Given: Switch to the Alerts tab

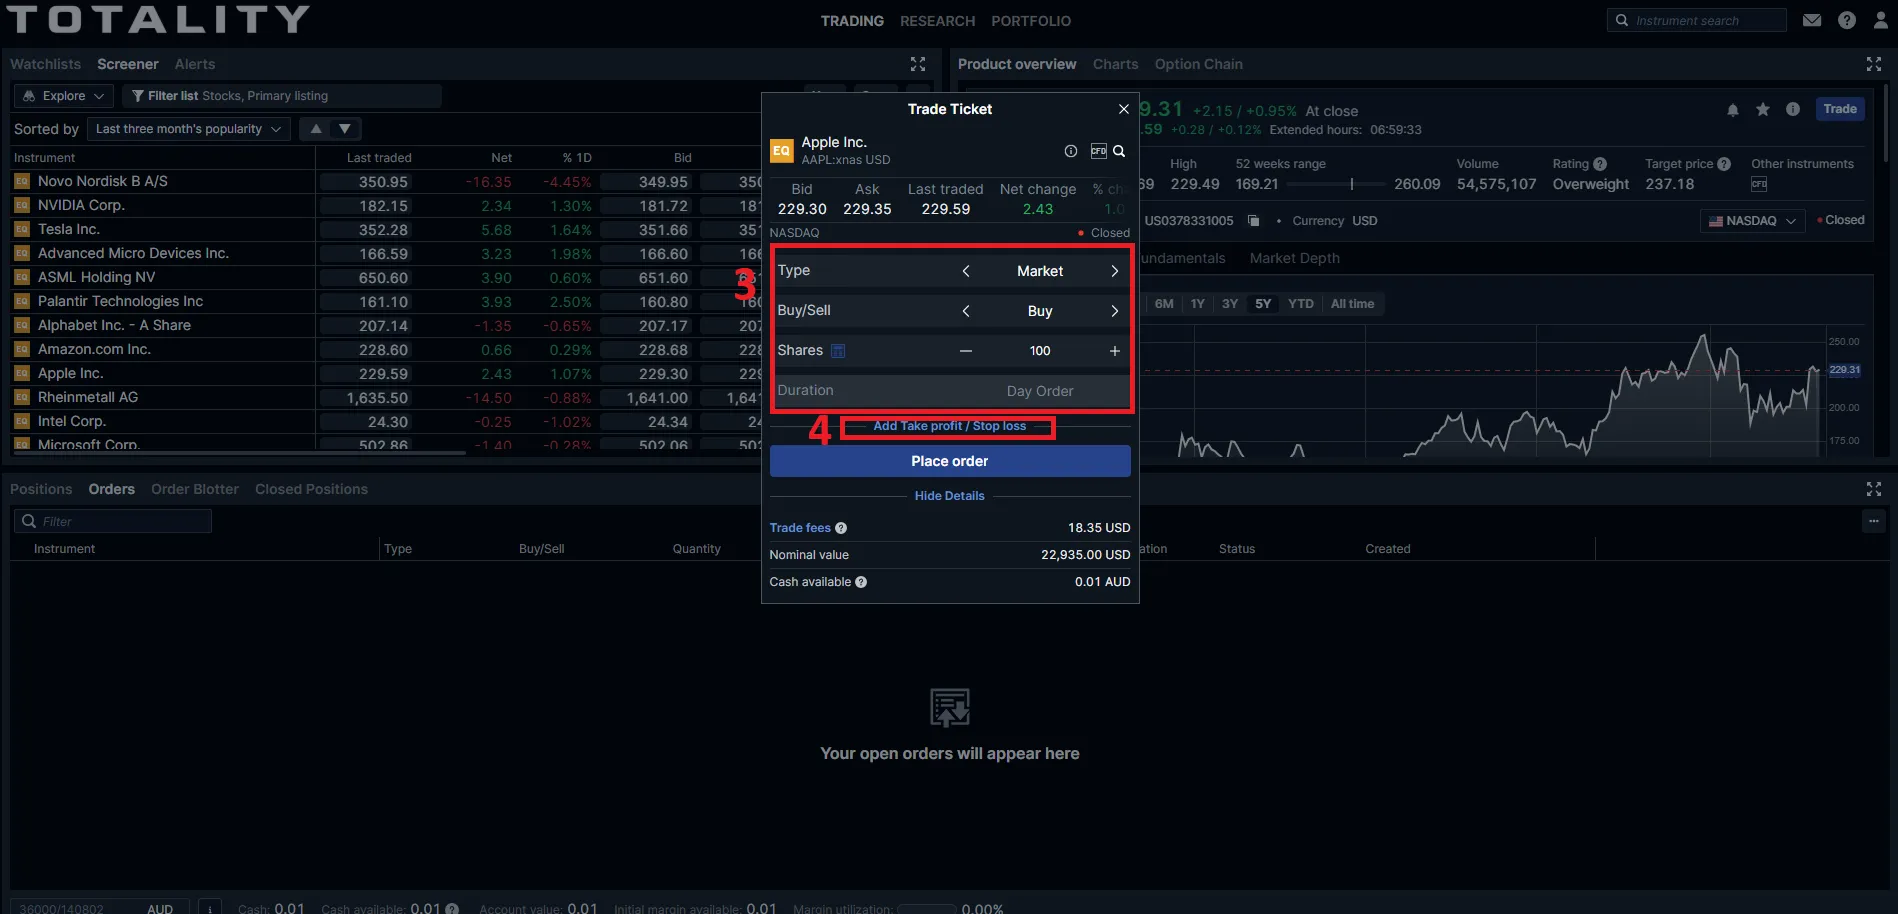Looking at the screenshot, I should (x=195, y=64).
